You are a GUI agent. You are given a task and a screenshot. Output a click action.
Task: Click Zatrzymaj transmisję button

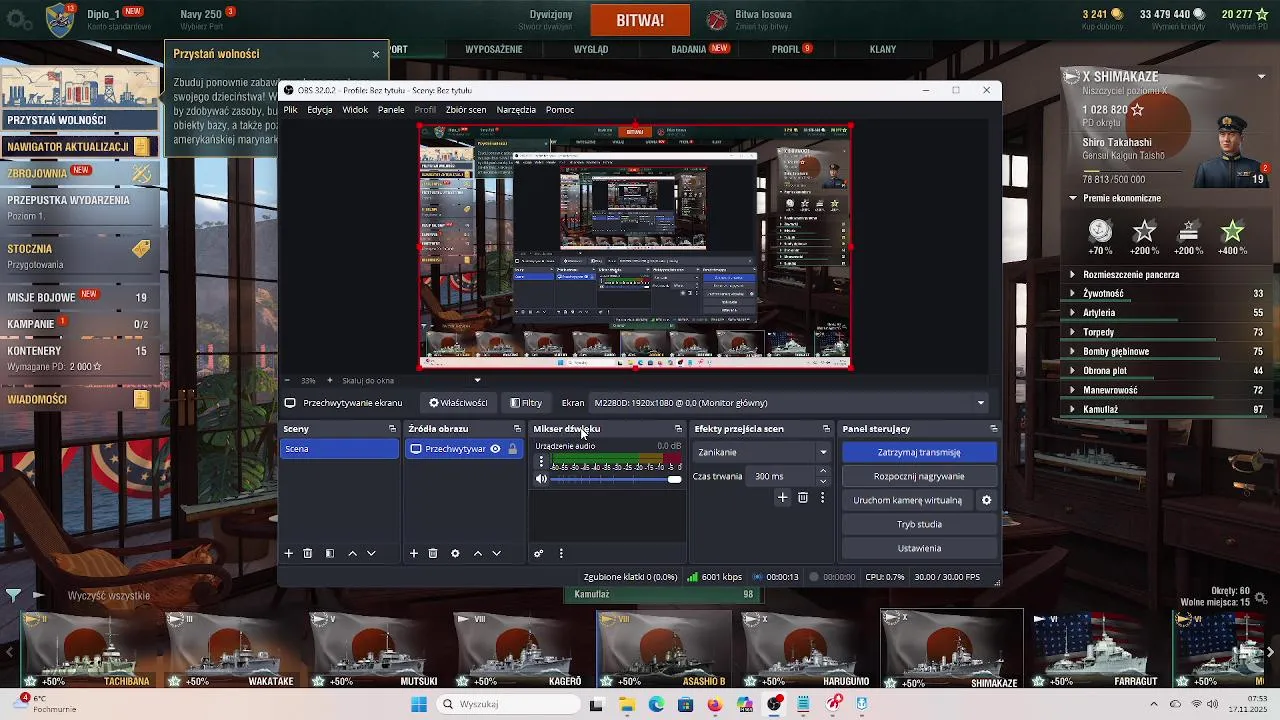pyautogui.click(x=919, y=452)
